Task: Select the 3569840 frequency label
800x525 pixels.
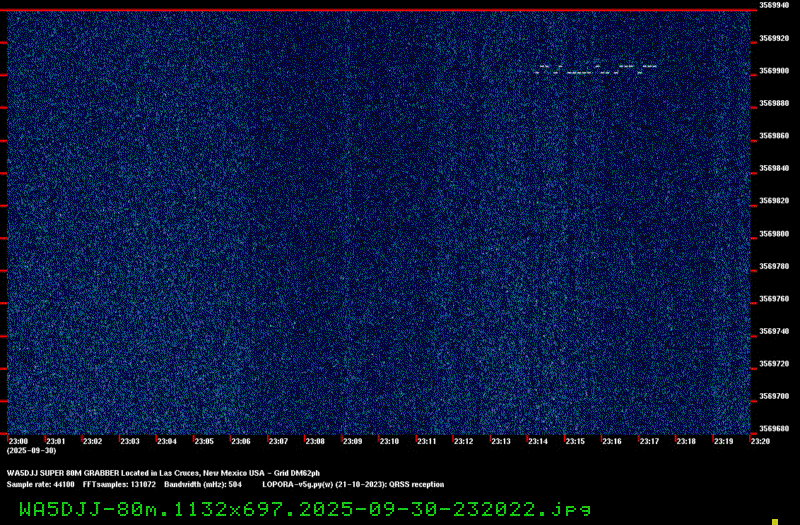Action: pos(774,168)
